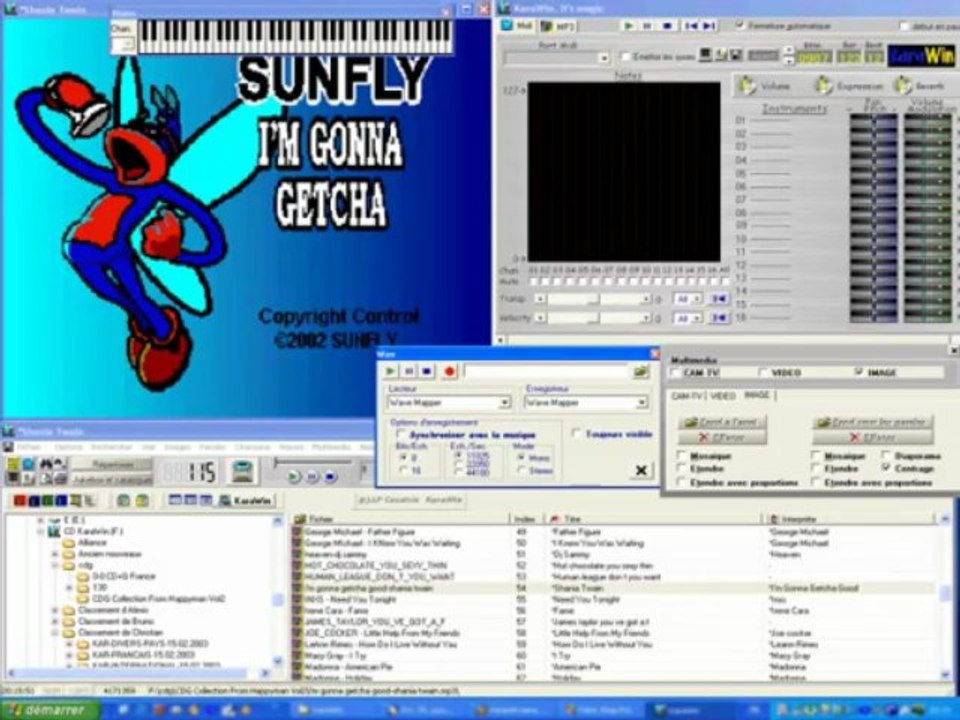Pause in the Wave recorder dialog
This screenshot has width=960, height=720.
409,371
